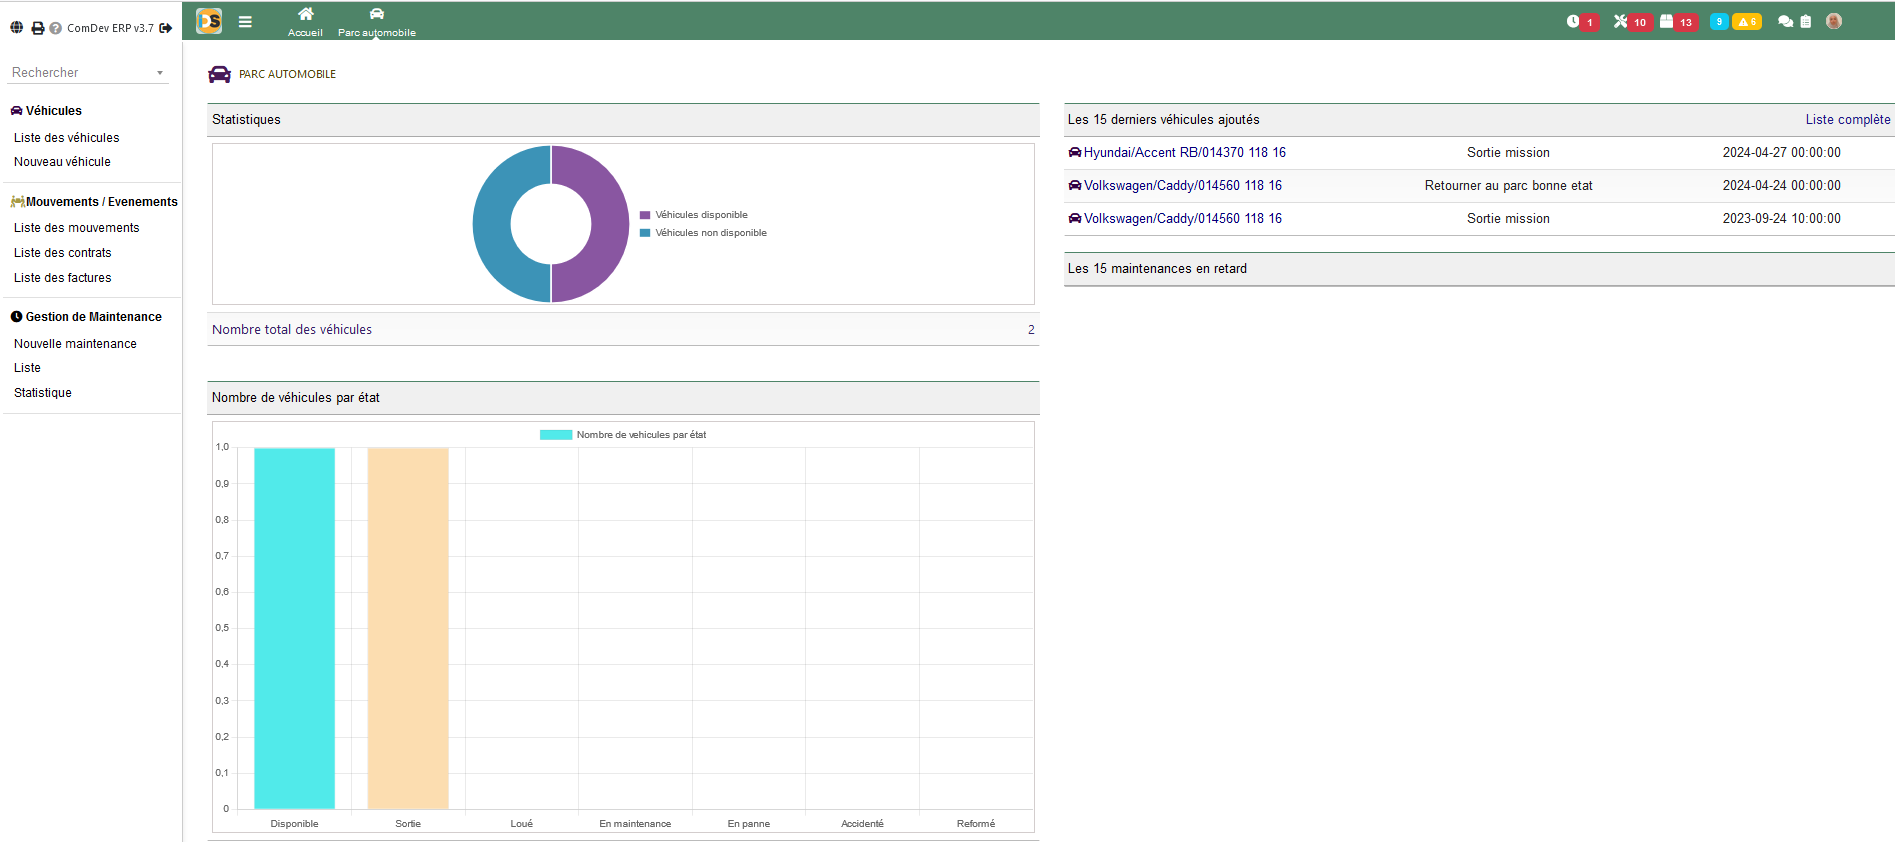Click 'Retourner au parc bonne etat' text
This screenshot has height=842, width=1895.
(1508, 186)
